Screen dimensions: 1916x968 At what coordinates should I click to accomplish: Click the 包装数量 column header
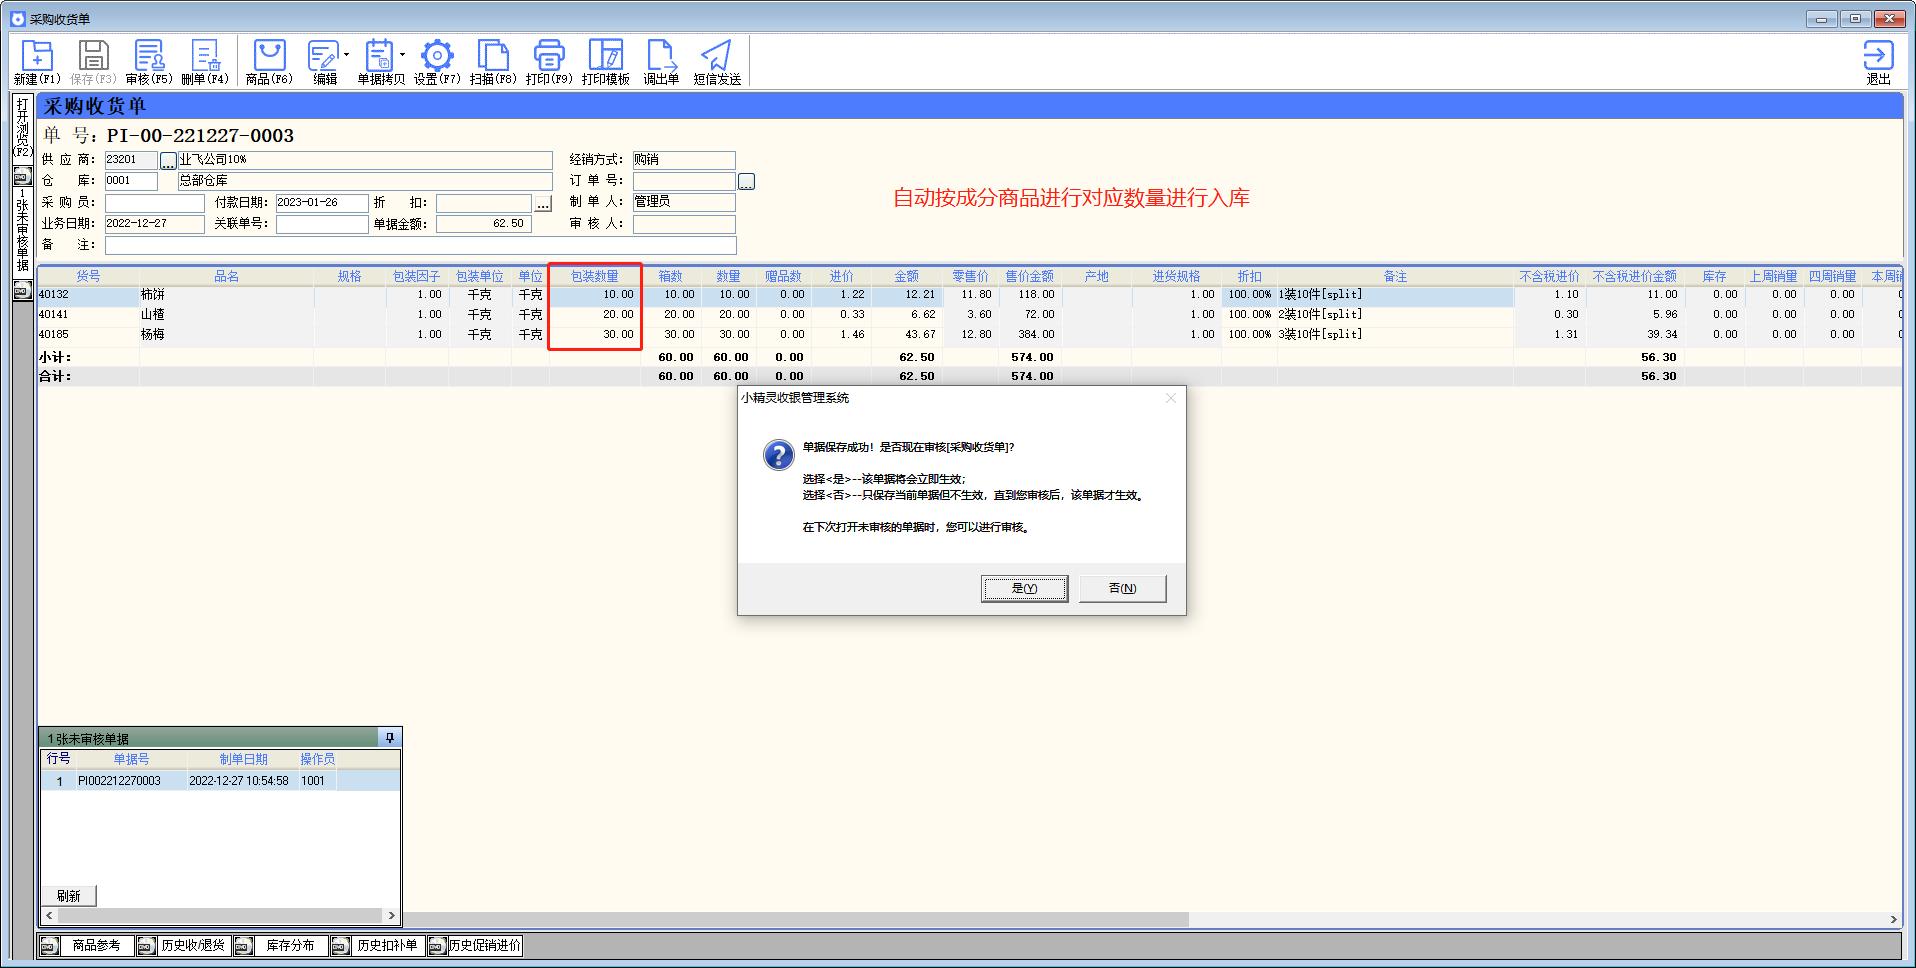(594, 276)
